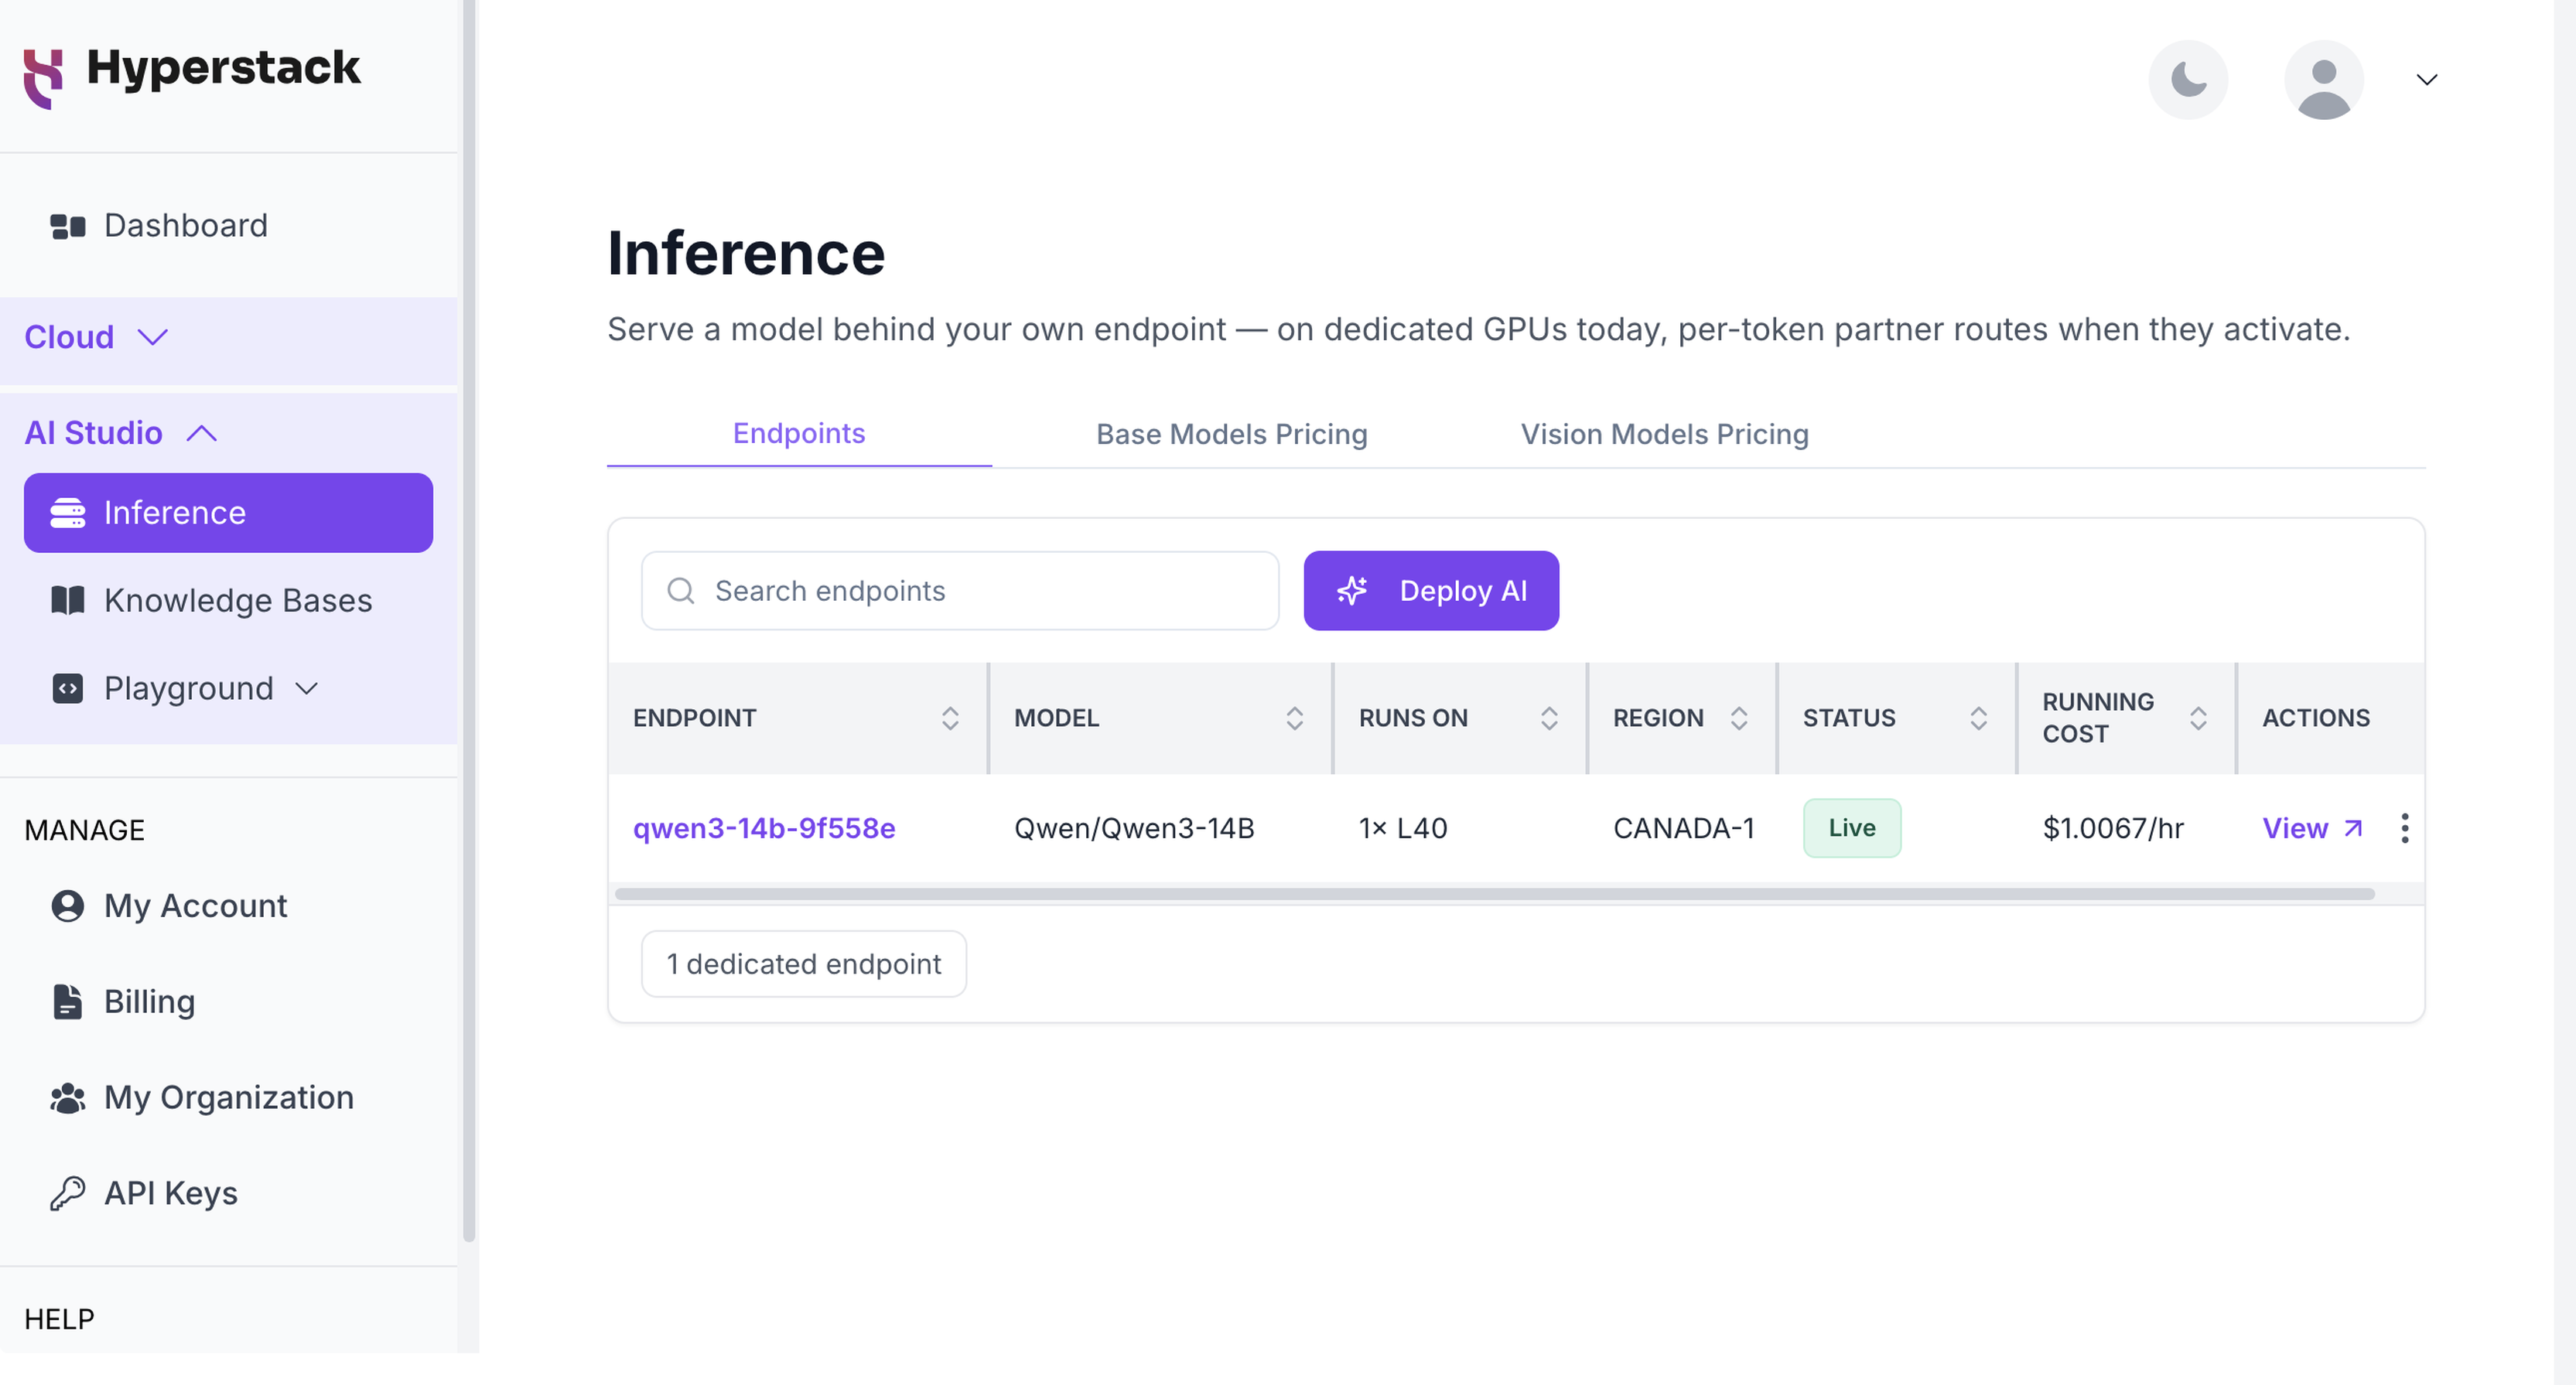This screenshot has width=2576, height=1385.
Task: Click the Playground code icon
Action: [68, 689]
